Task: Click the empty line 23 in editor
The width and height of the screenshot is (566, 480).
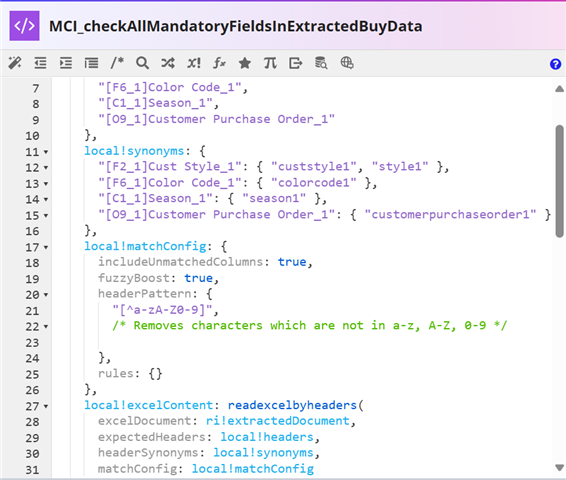Action: point(303,342)
